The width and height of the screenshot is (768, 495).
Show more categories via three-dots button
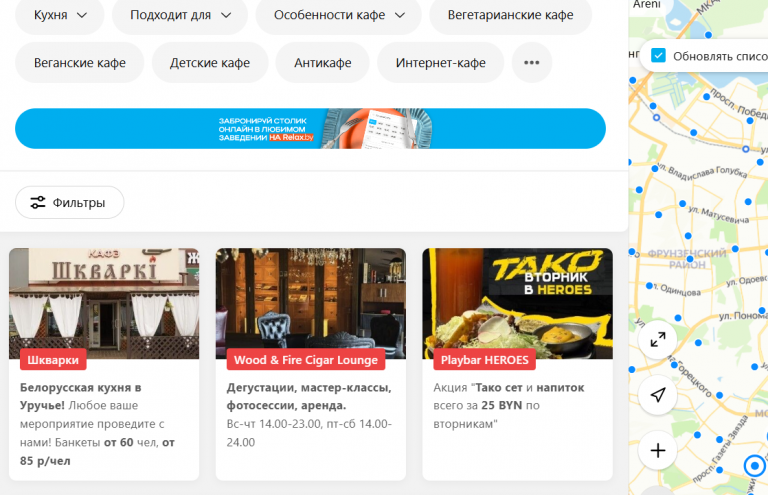pyautogui.click(x=531, y=63)
